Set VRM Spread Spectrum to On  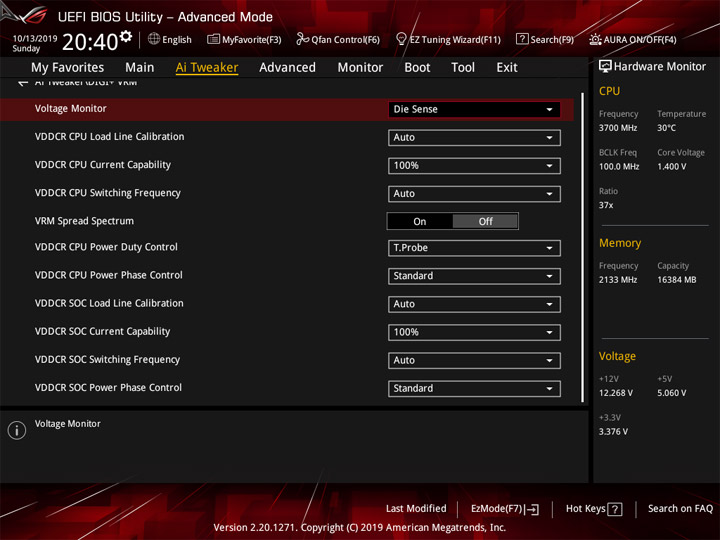point(420,221)
